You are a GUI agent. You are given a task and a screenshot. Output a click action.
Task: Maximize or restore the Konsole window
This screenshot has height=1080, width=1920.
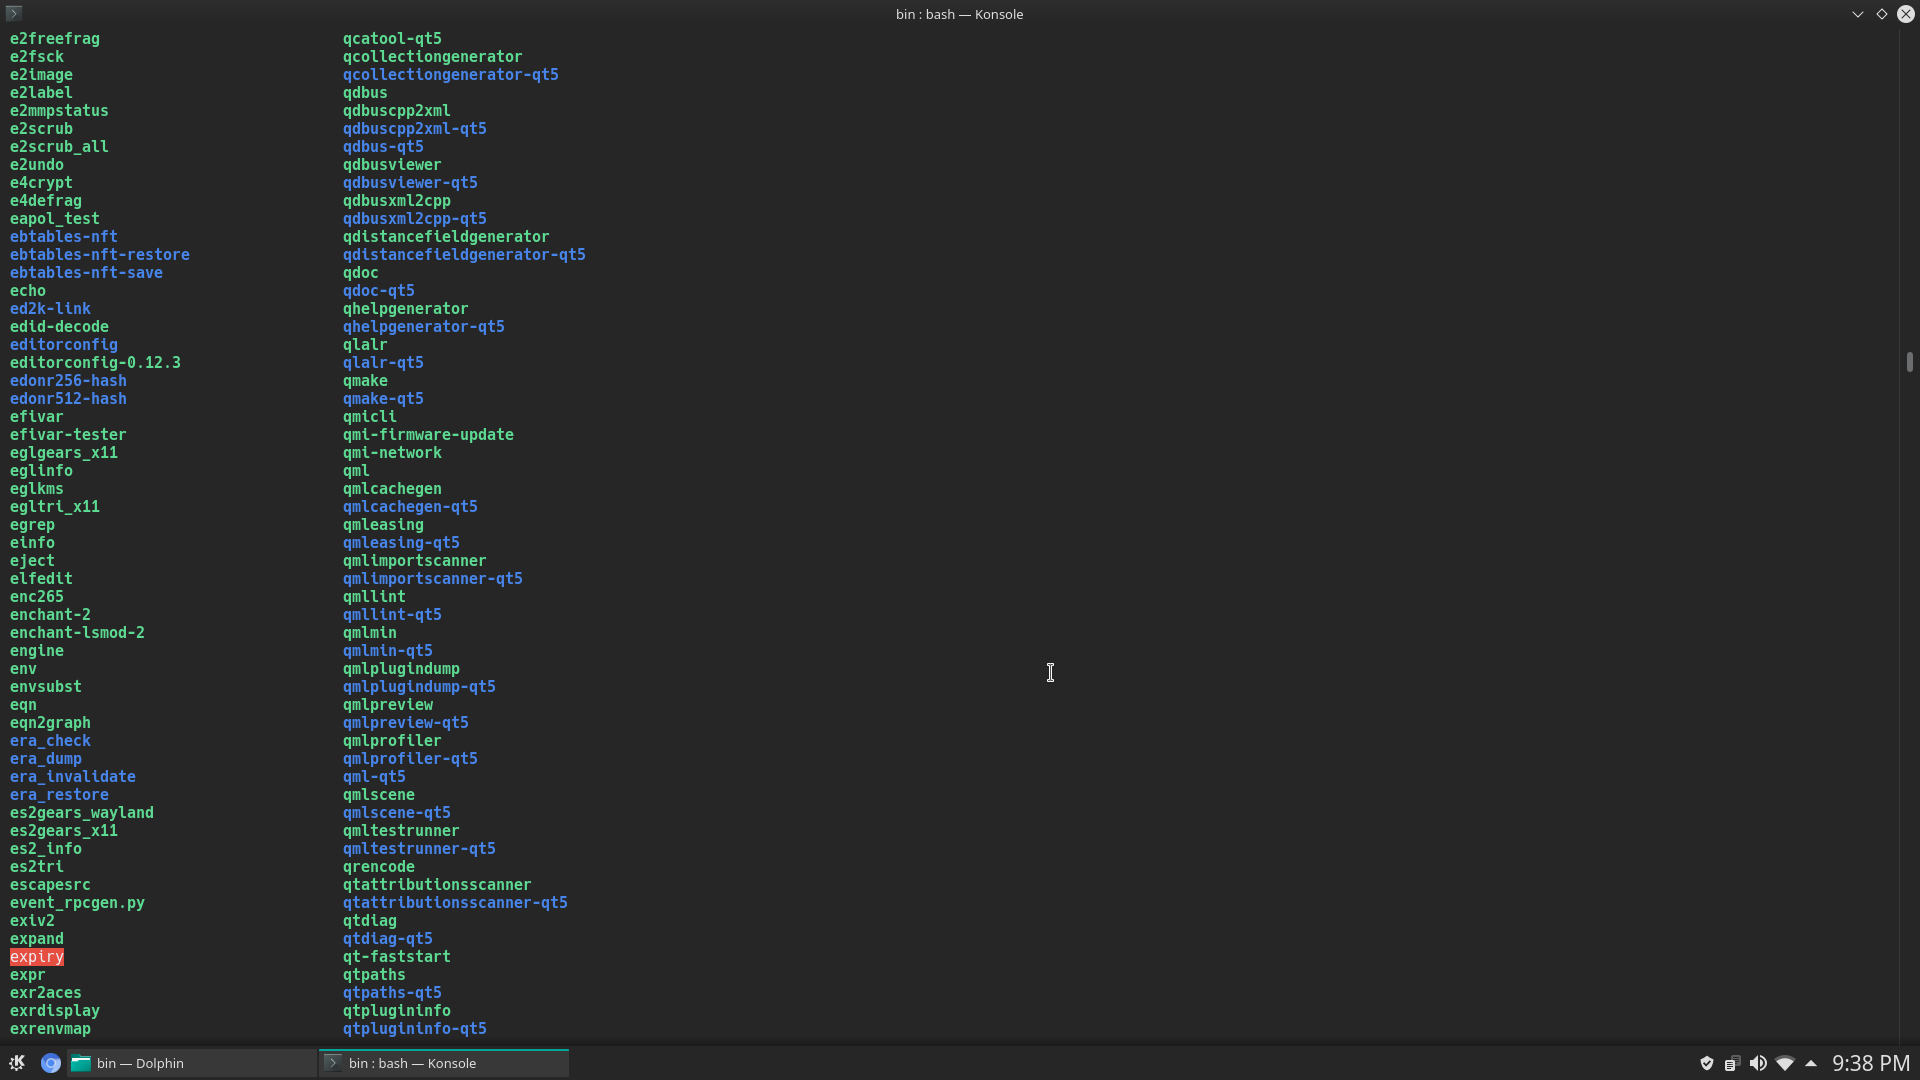tap(1882, 14)
